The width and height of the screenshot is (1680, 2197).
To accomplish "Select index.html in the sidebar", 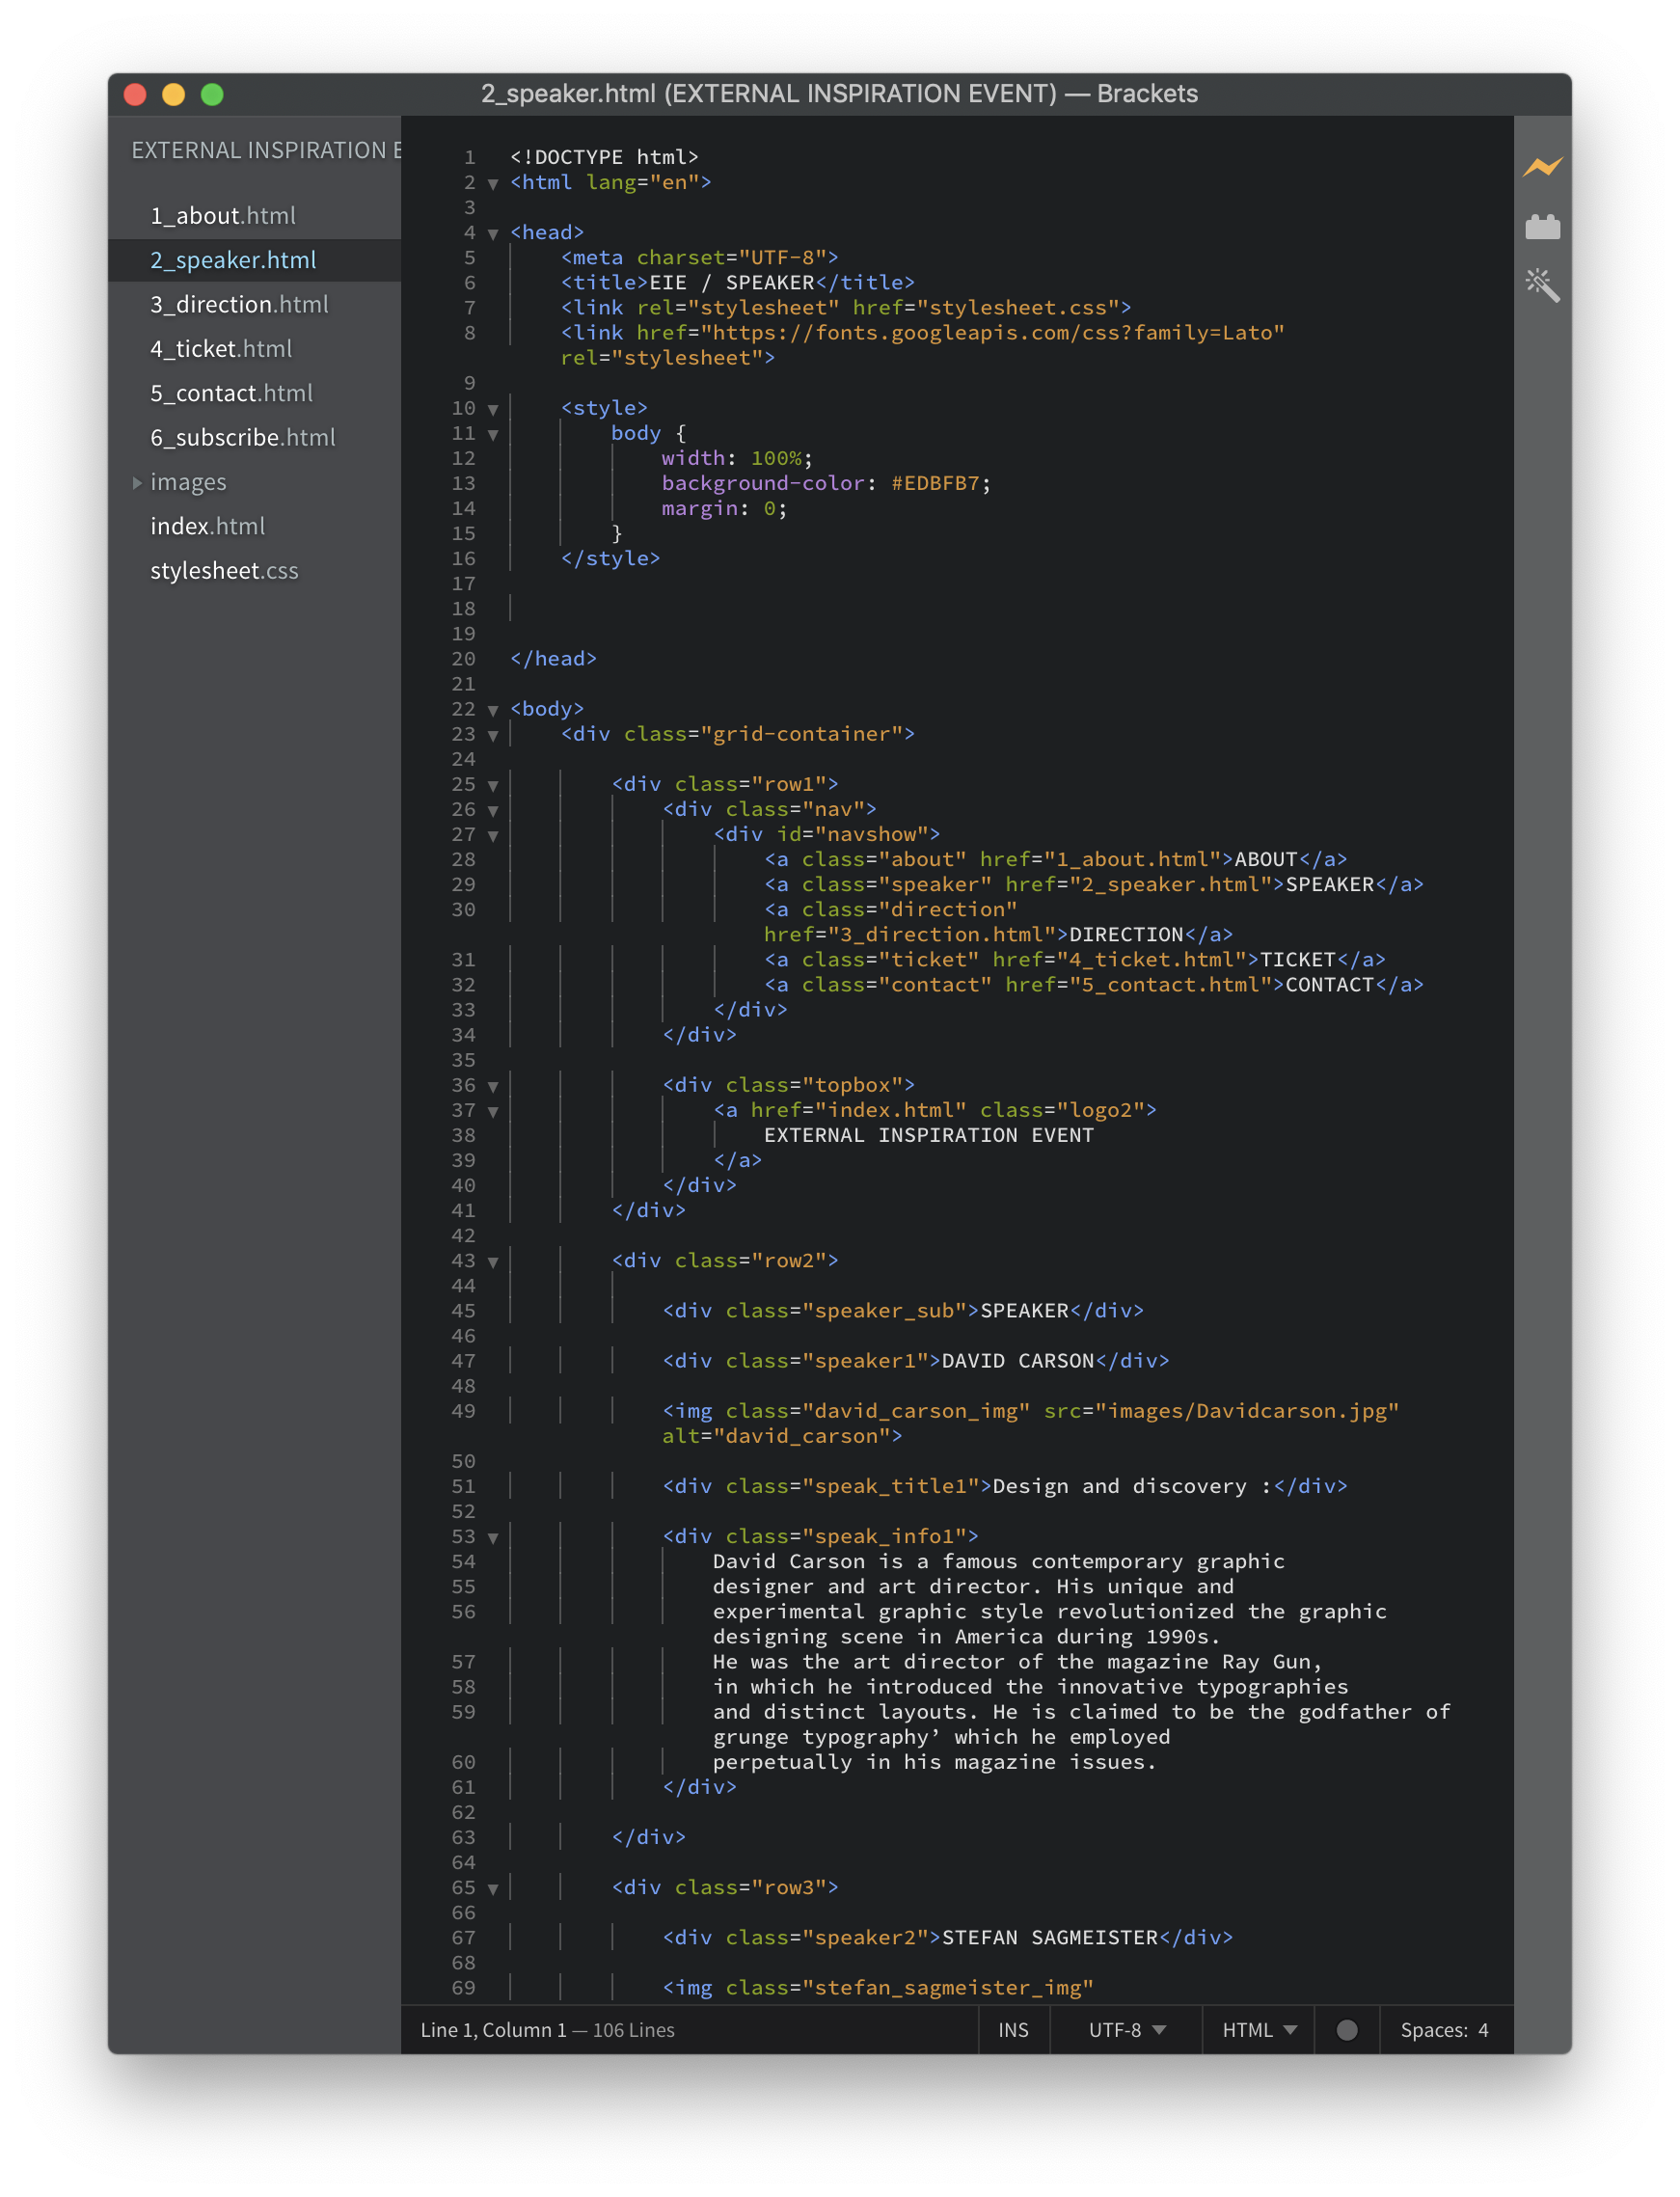I will 207,526.
